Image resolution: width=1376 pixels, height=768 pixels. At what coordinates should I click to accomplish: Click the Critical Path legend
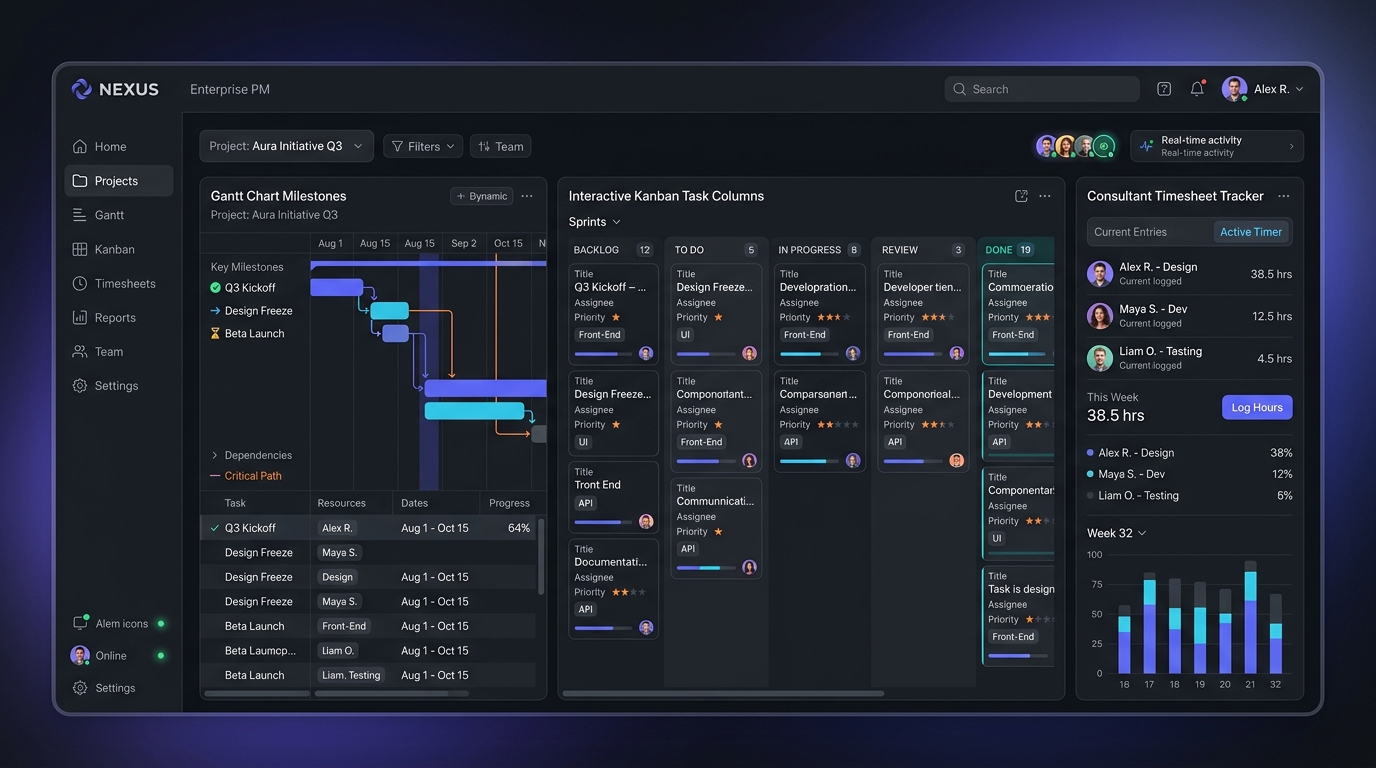[246, 476]
